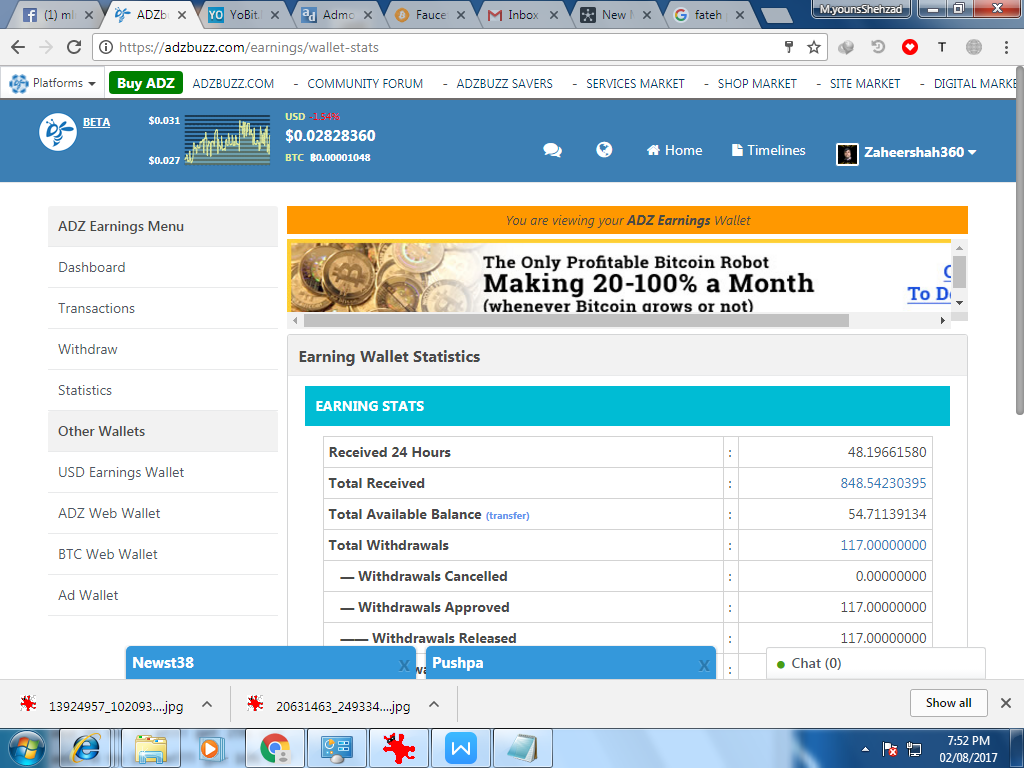Switch to the Faucet tab

pyautogui.click(x=430, y=14)
